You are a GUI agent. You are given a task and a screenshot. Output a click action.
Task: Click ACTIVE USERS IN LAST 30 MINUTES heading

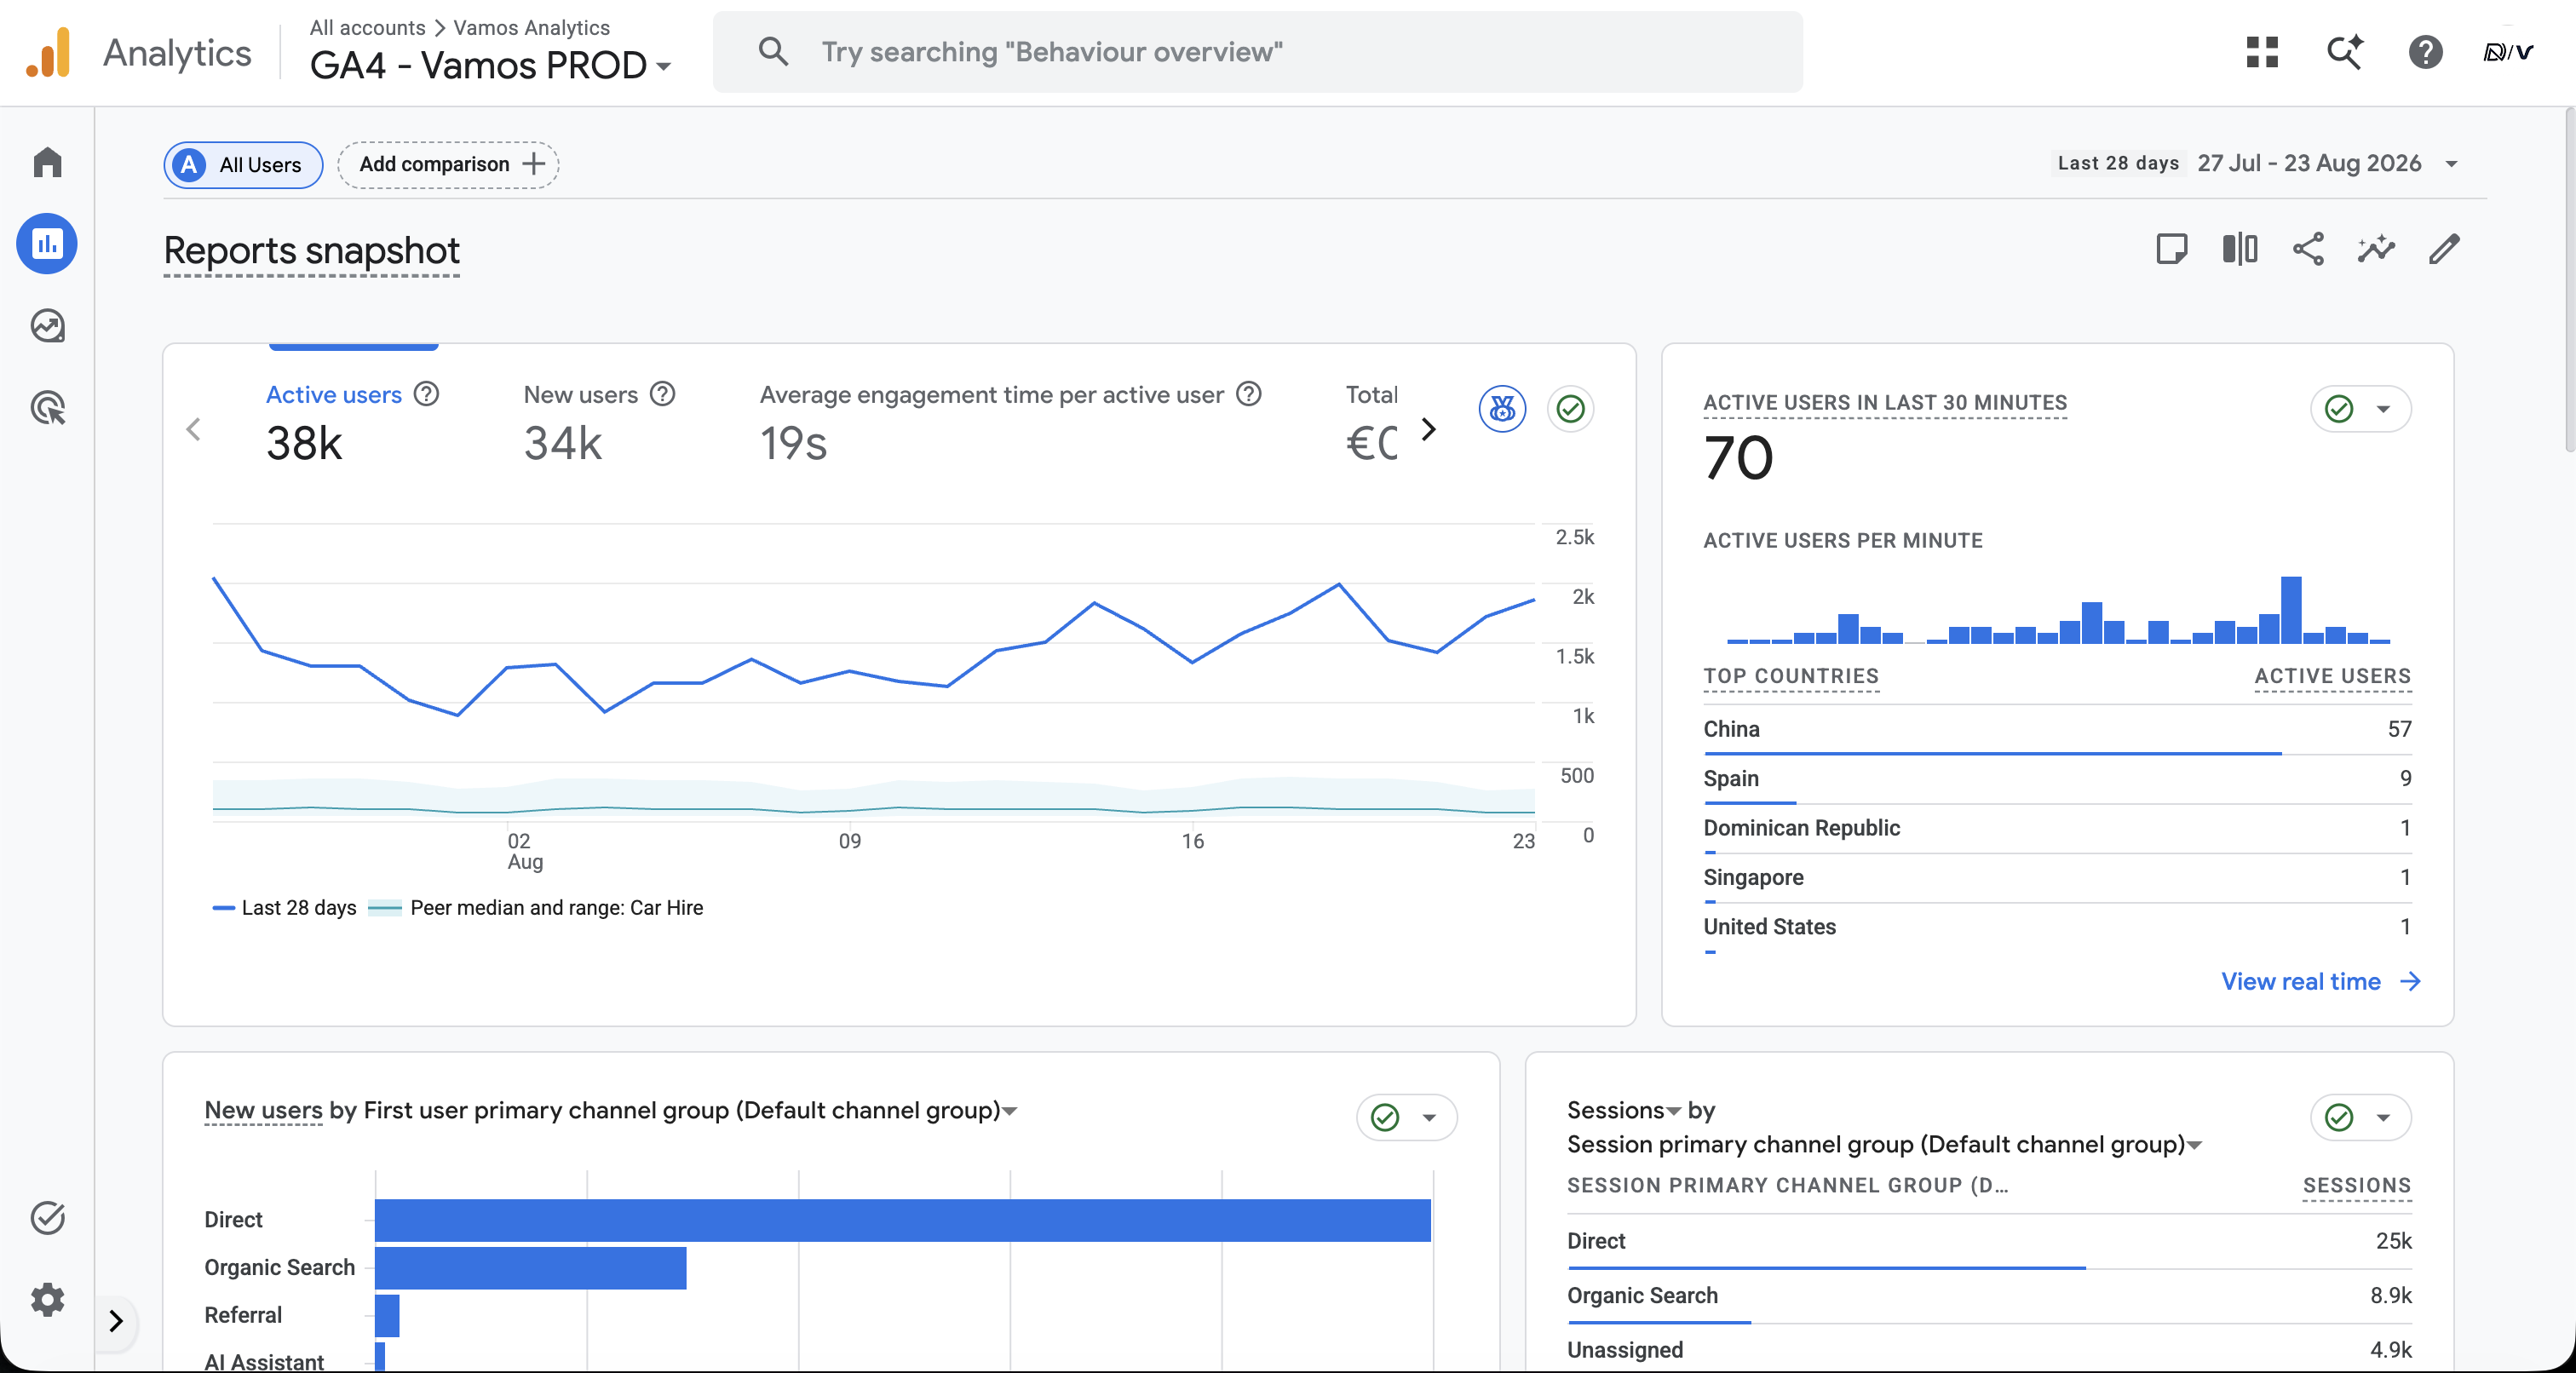1885,402
